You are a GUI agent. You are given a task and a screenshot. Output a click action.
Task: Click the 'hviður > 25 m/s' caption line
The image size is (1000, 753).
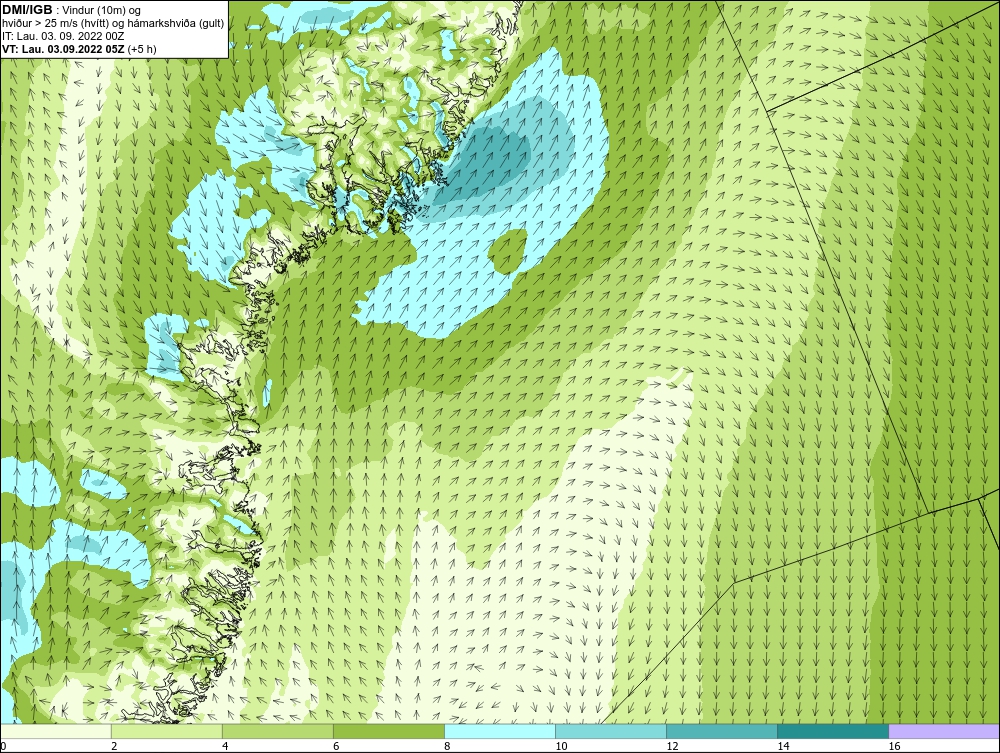pos(113,23)
